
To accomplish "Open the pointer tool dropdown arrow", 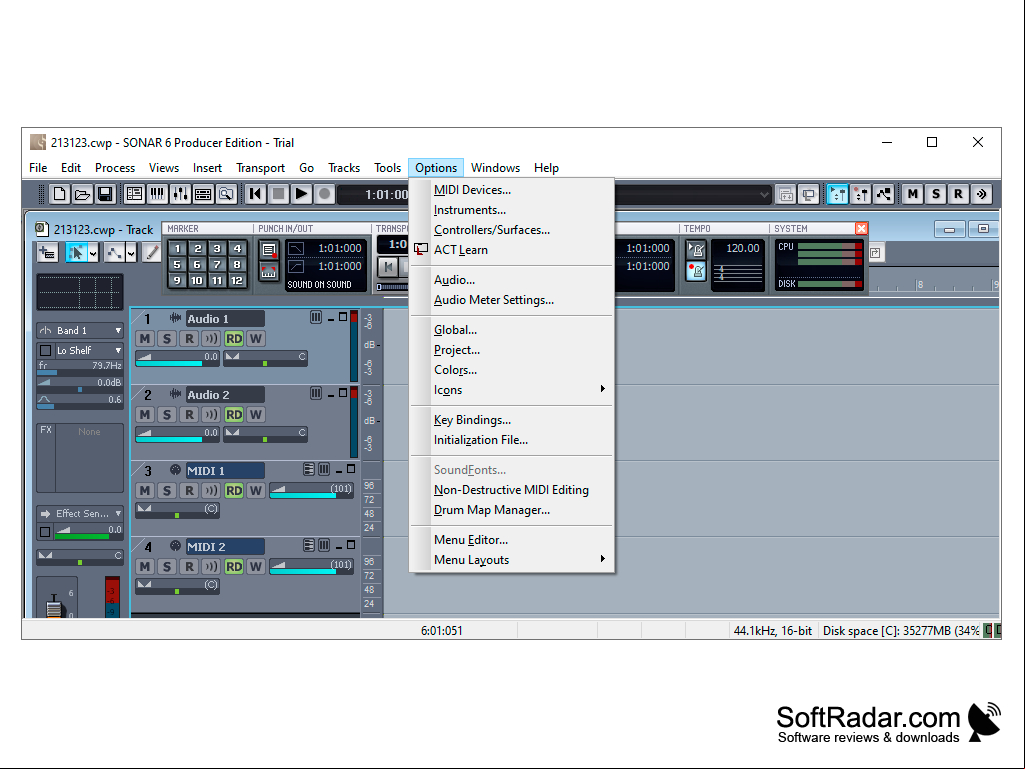I will tap(93, 253).
